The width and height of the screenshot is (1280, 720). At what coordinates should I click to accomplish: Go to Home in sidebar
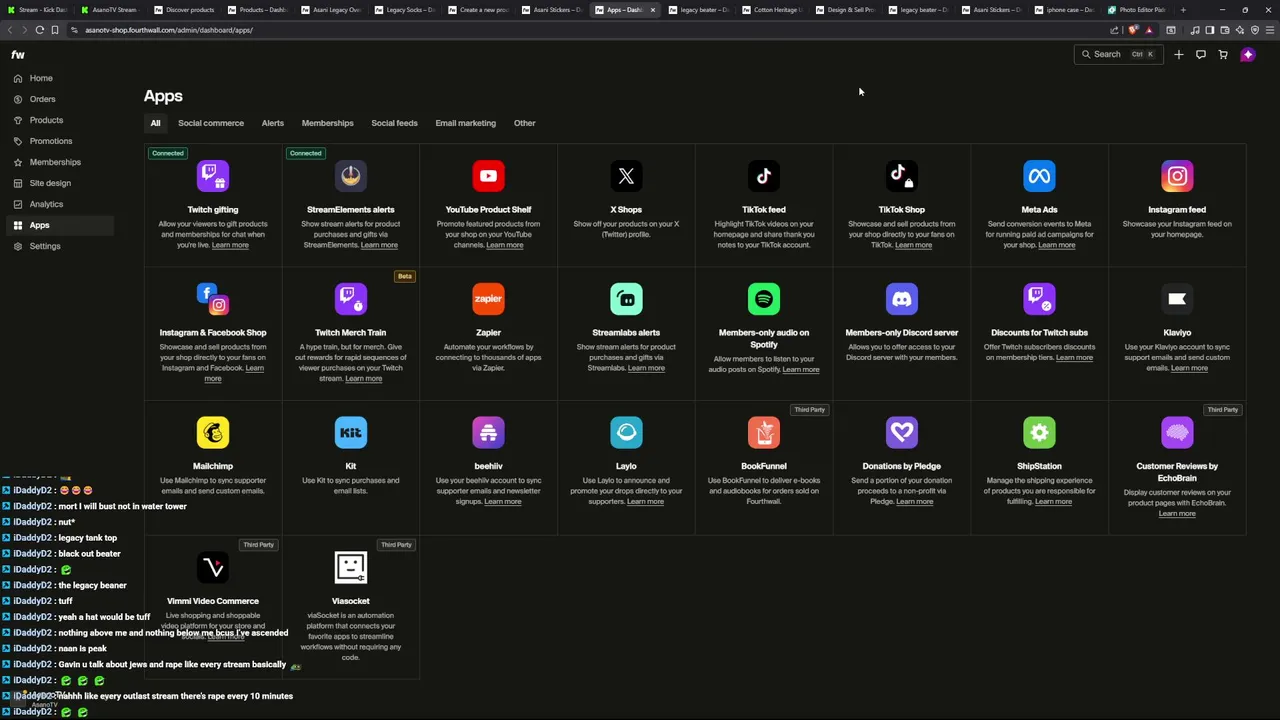coord(60,78)
